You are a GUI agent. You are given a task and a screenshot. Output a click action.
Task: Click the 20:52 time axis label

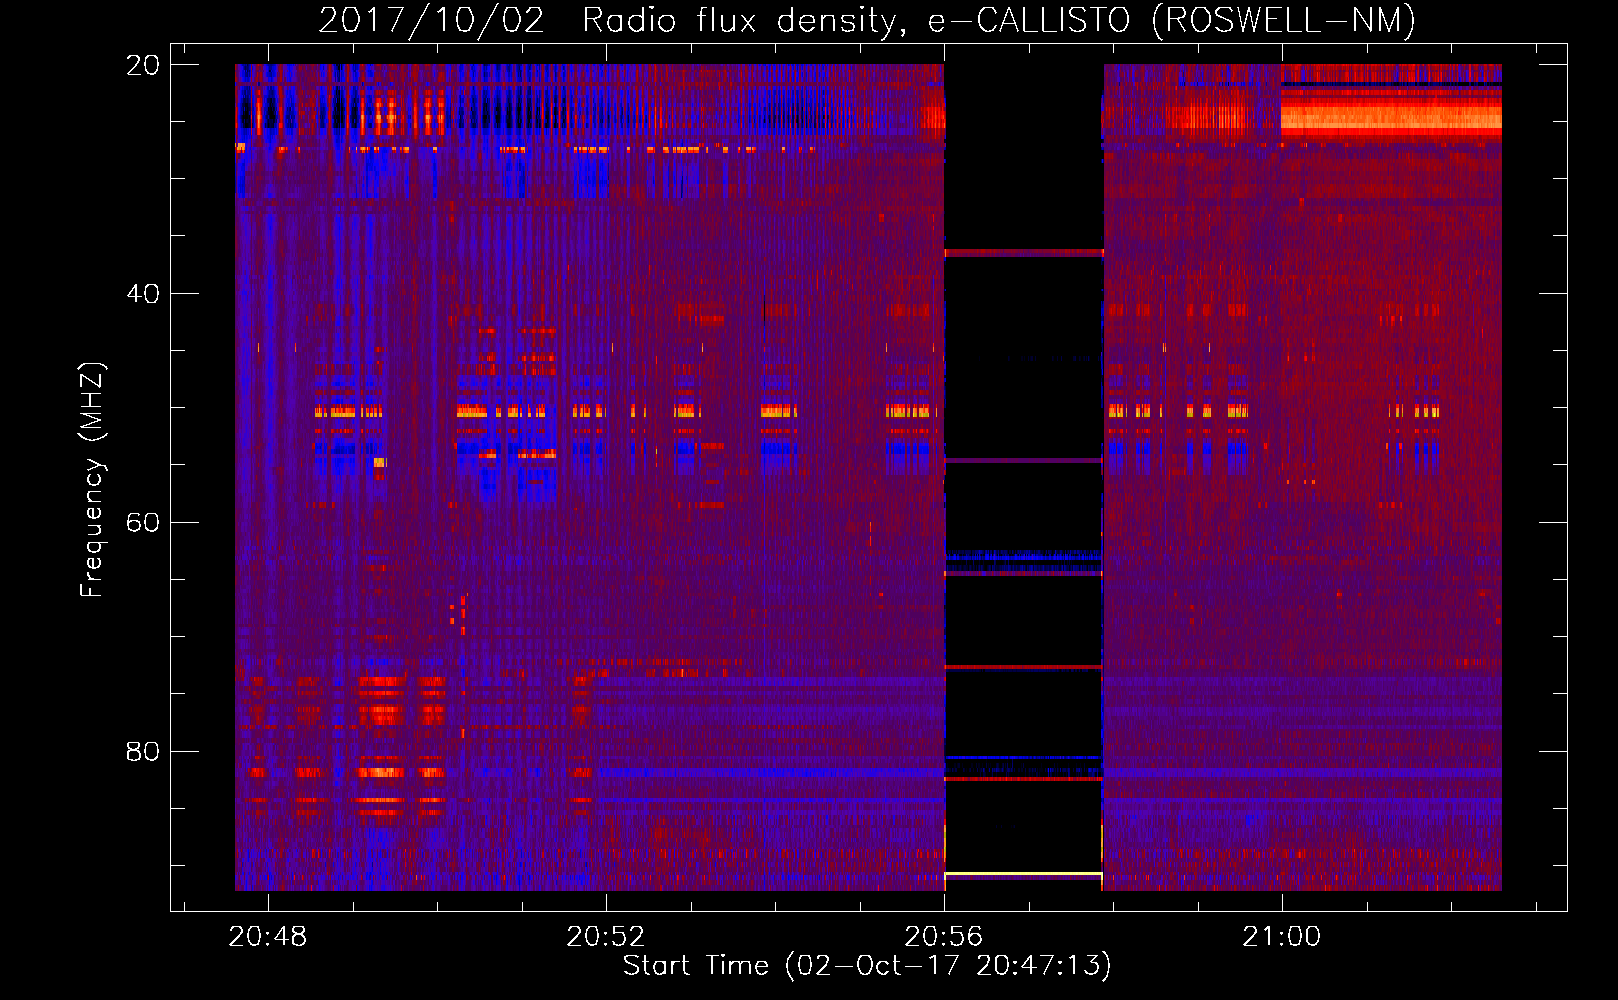point(606,937)
